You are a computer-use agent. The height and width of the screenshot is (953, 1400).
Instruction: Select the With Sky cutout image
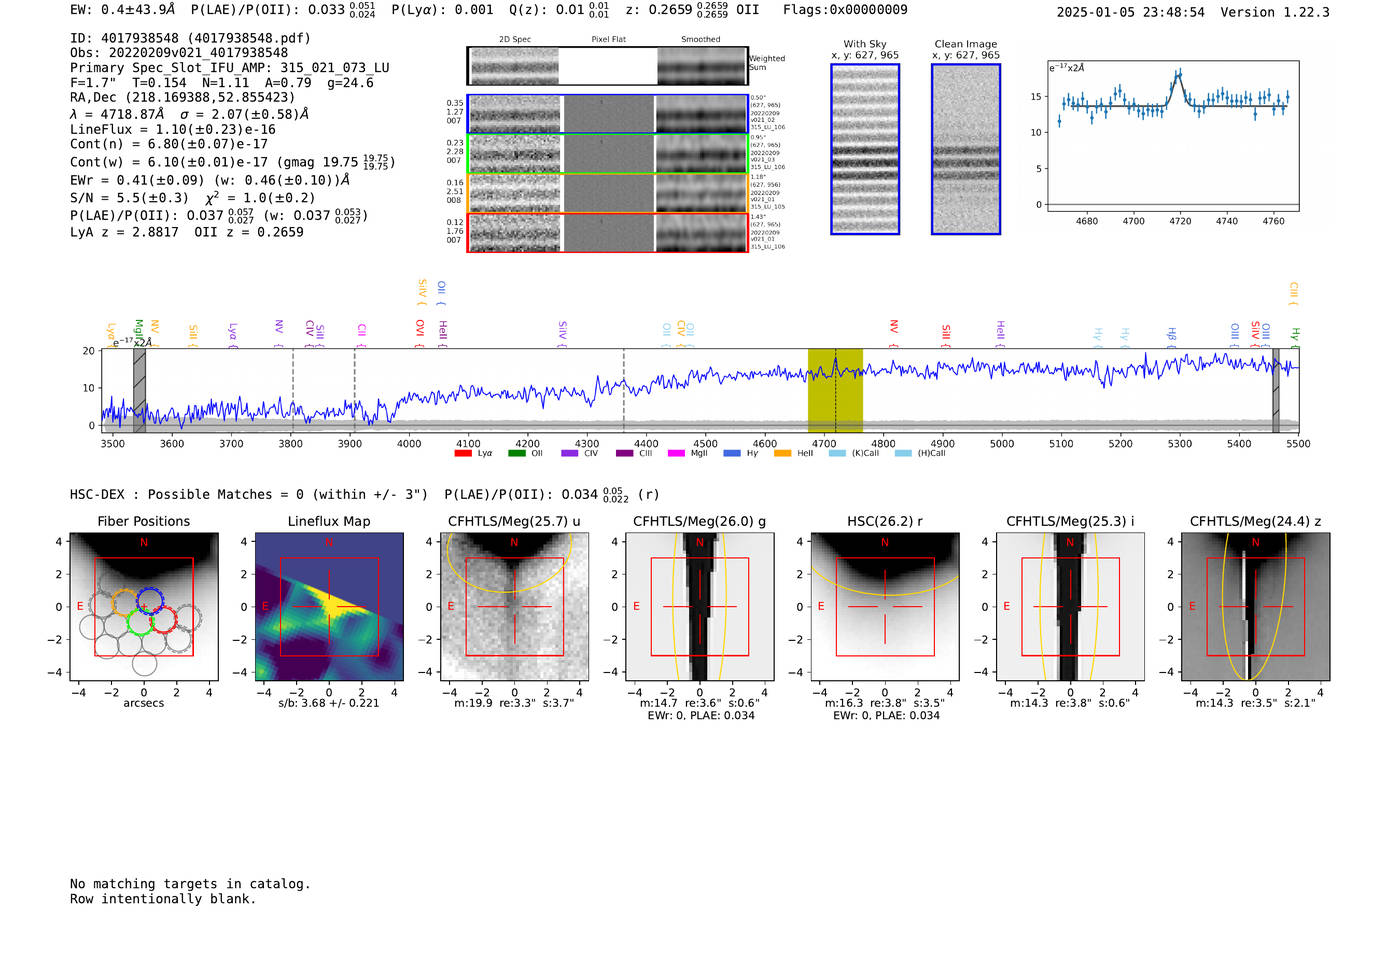865,149
